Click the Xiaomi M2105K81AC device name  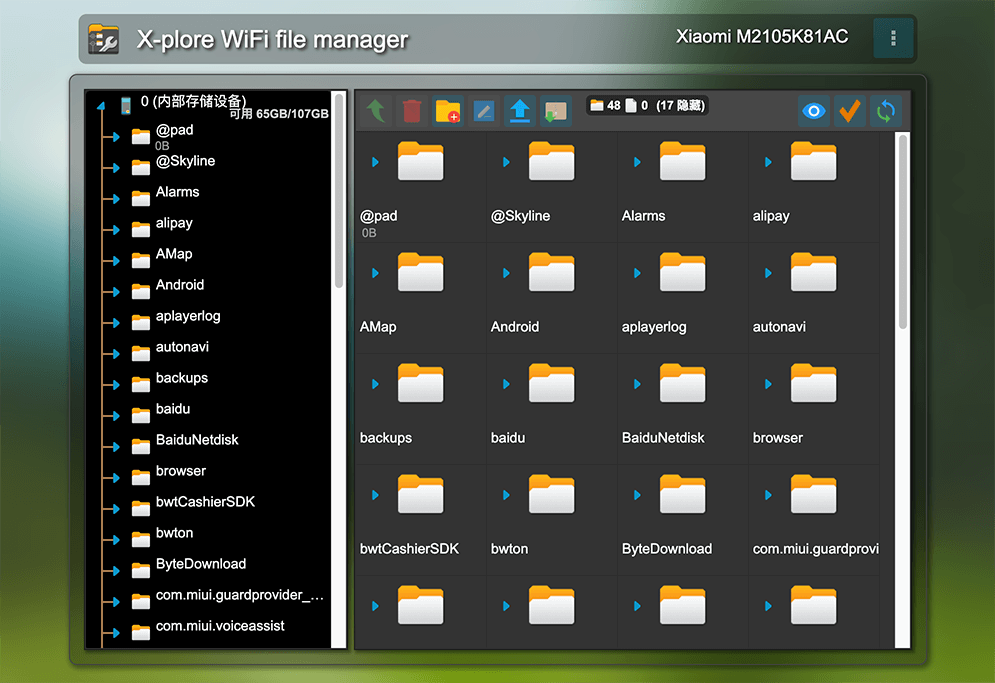[761, 37]
